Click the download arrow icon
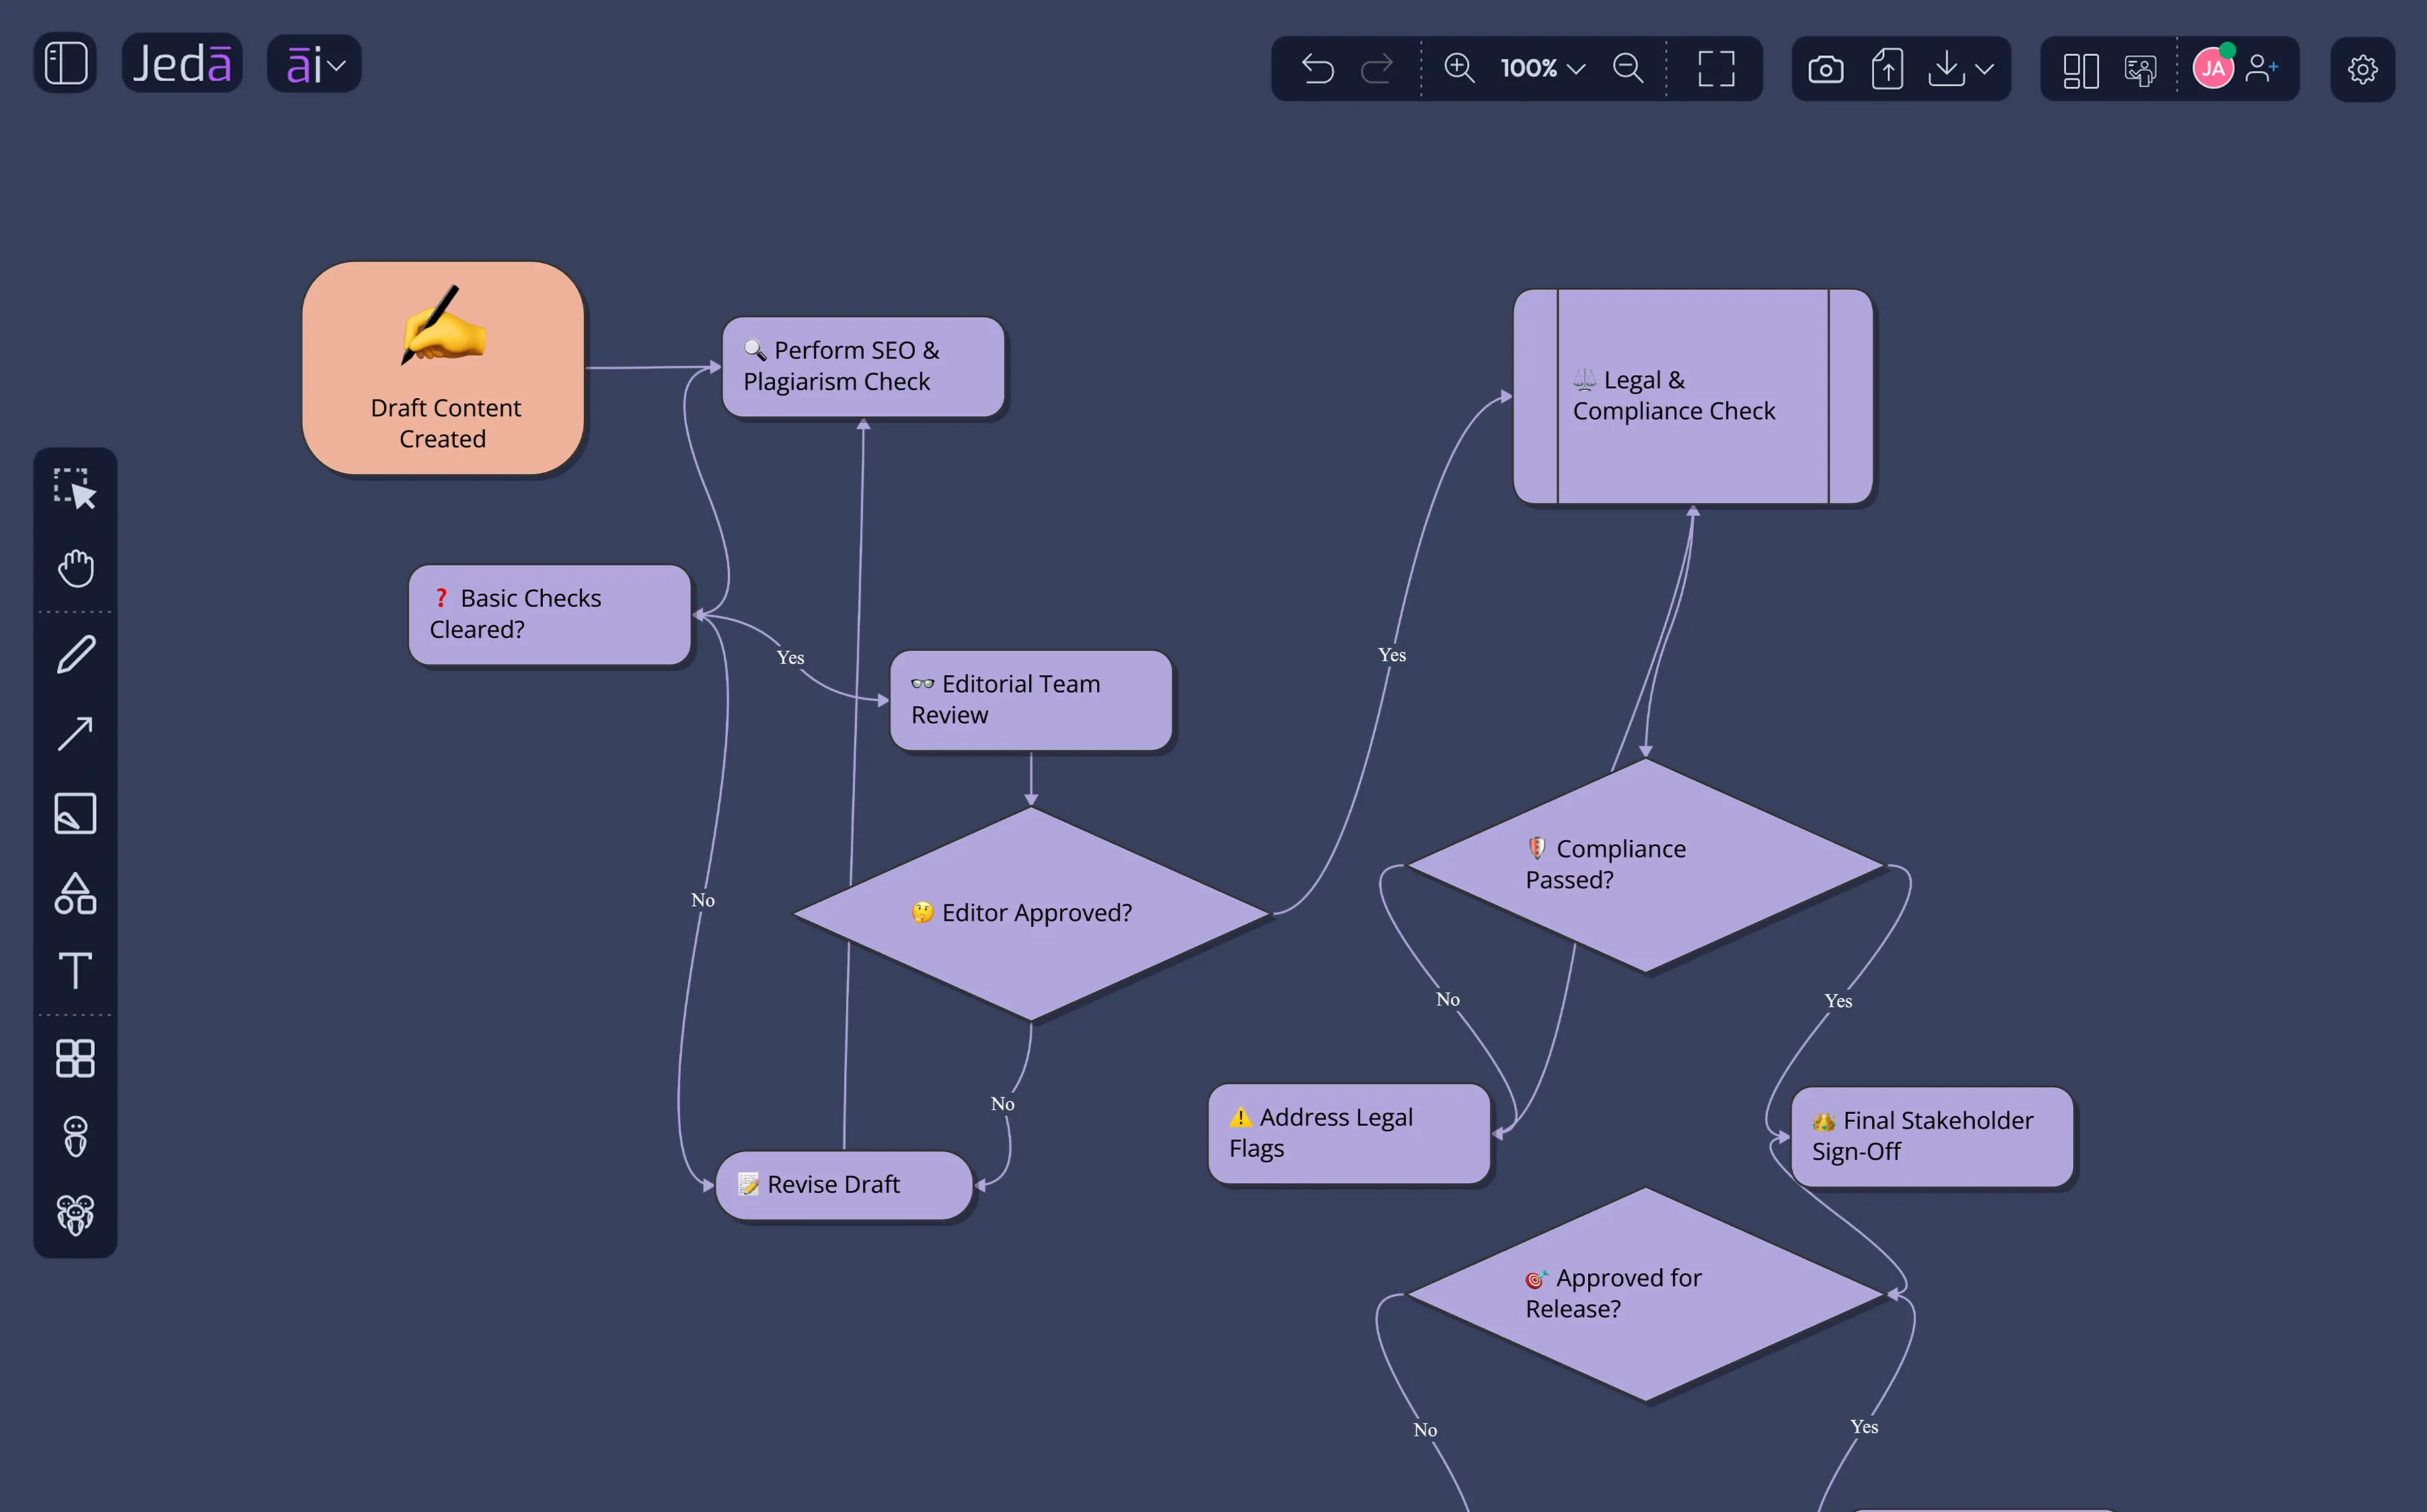 pyautogui.click(x=1946, y=69)
